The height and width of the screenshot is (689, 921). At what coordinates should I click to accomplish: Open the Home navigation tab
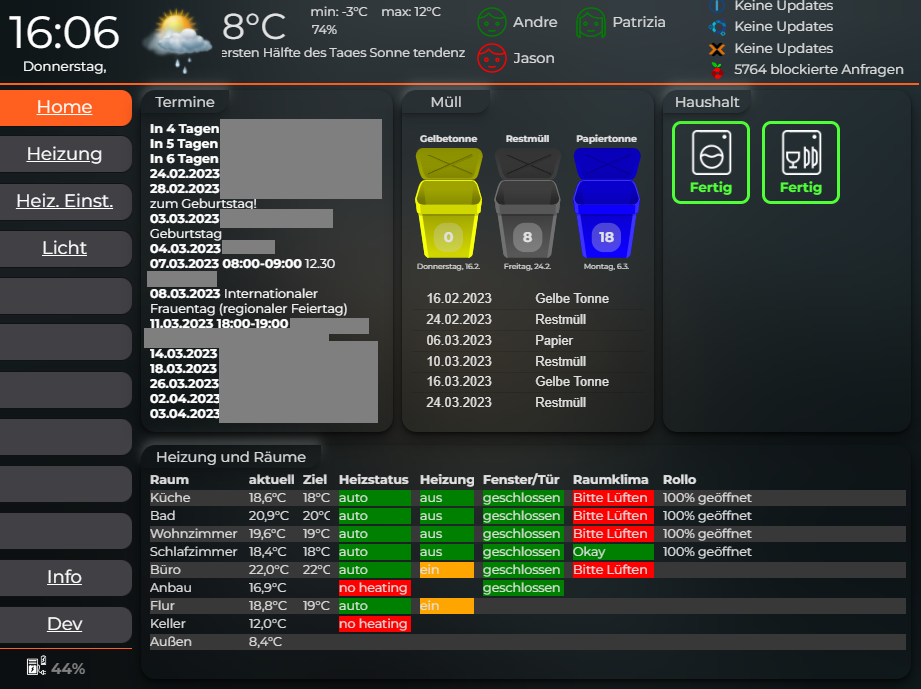click(66, 107)
